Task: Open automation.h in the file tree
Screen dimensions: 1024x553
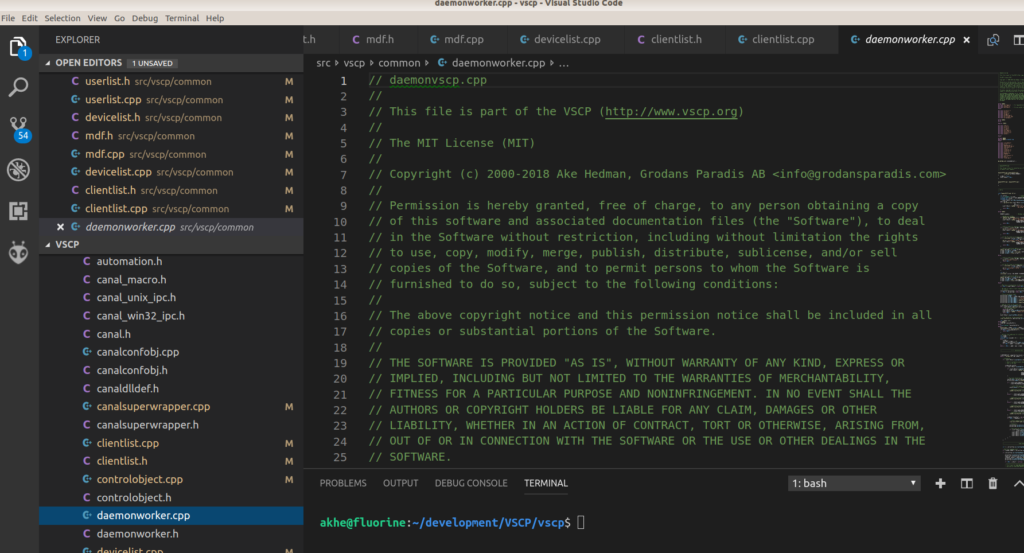Action: 171,261
